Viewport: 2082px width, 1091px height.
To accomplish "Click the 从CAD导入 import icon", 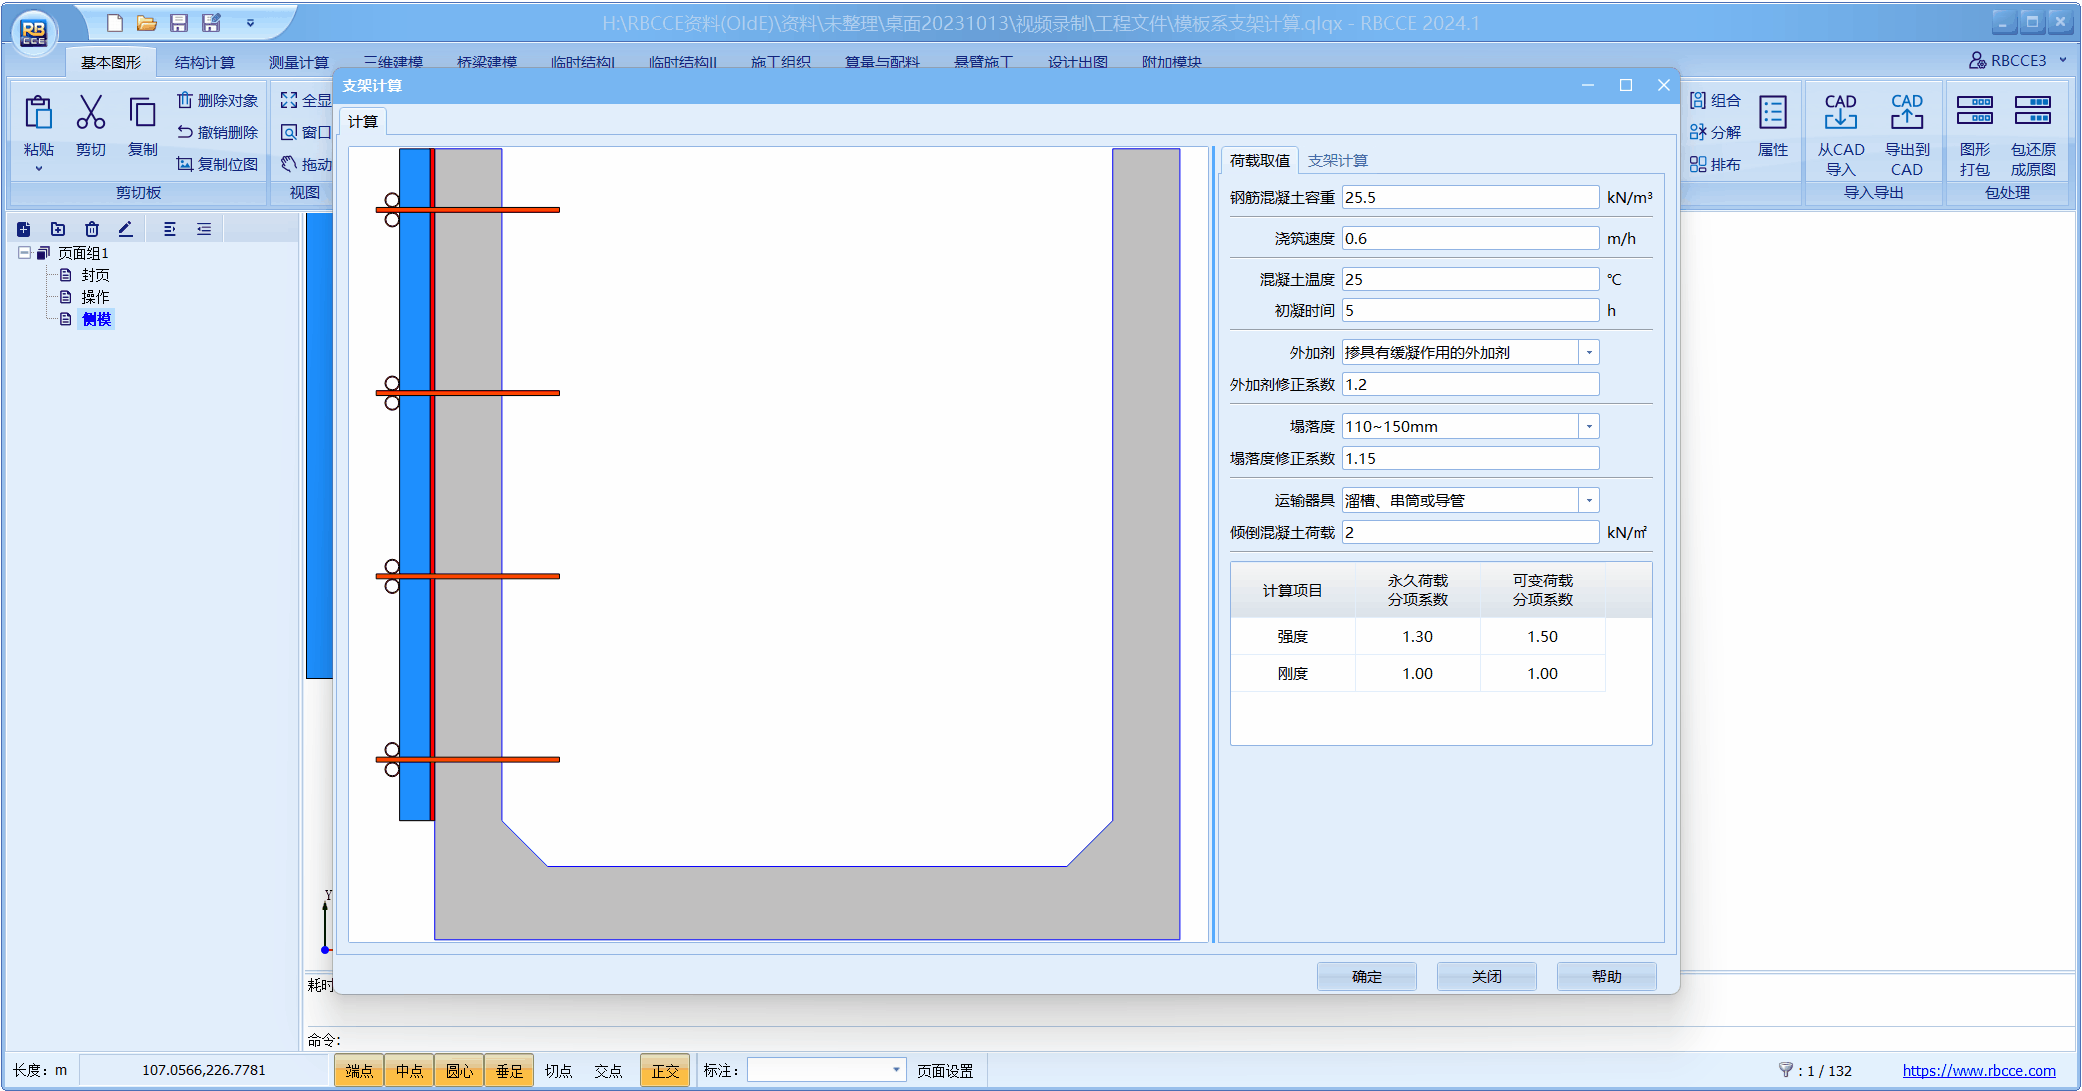I will click(x=1840, y=113).
